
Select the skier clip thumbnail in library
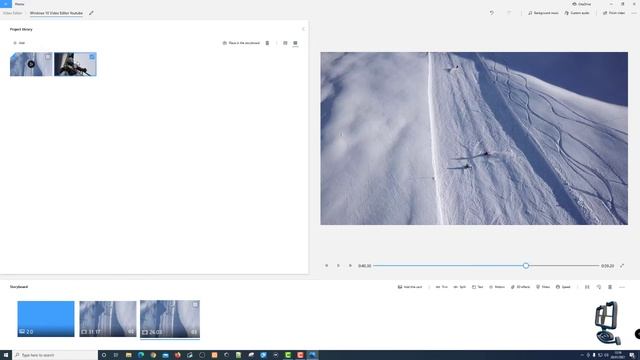coord(75,64)
